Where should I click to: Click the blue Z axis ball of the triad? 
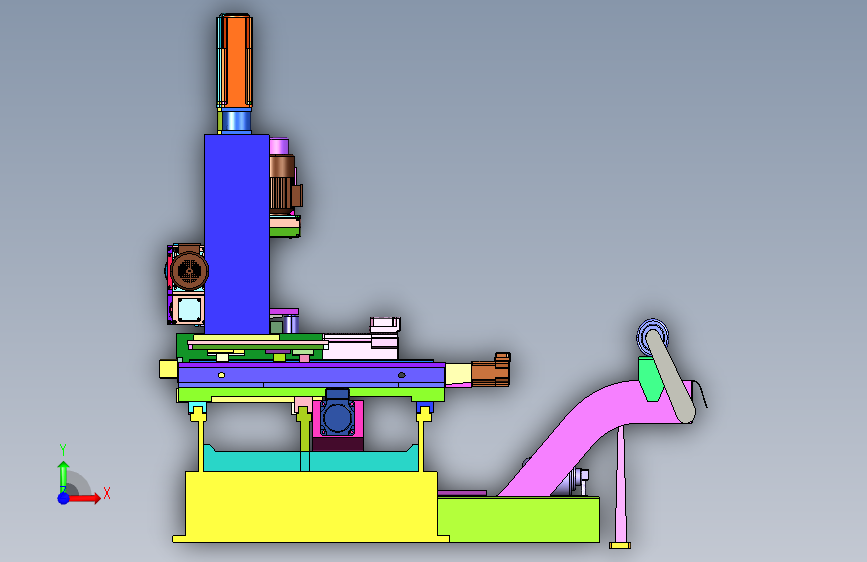pyautogui.click(x=63, y=498)
